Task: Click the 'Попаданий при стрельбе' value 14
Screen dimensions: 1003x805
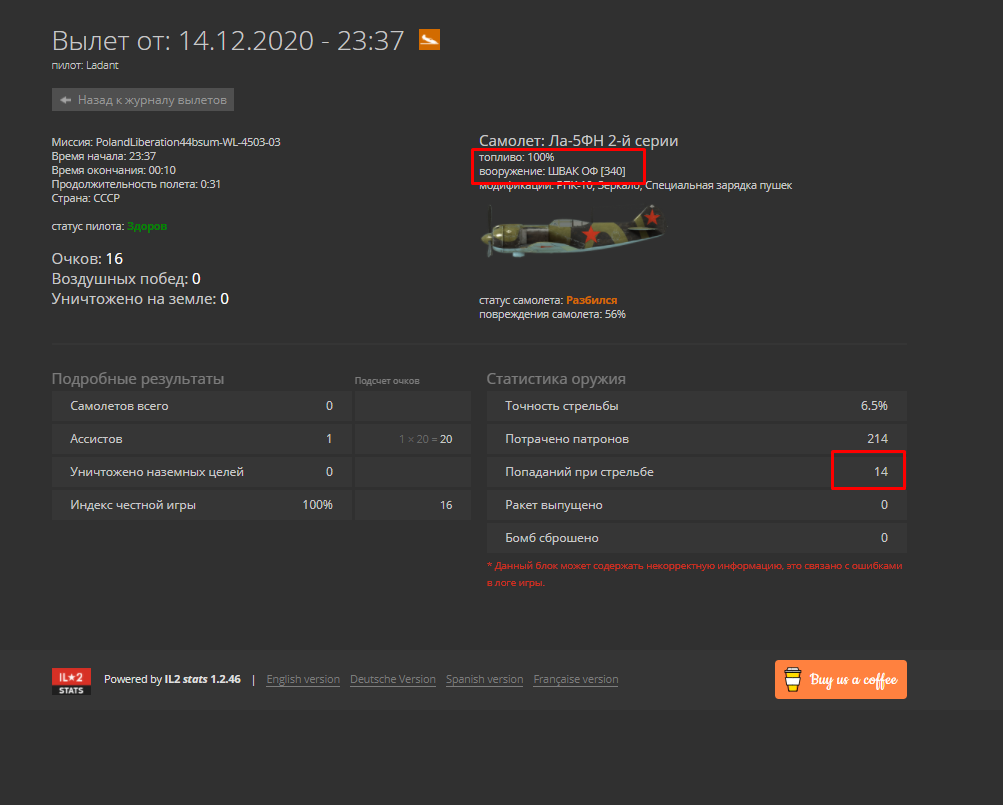Action: [881, 472]
